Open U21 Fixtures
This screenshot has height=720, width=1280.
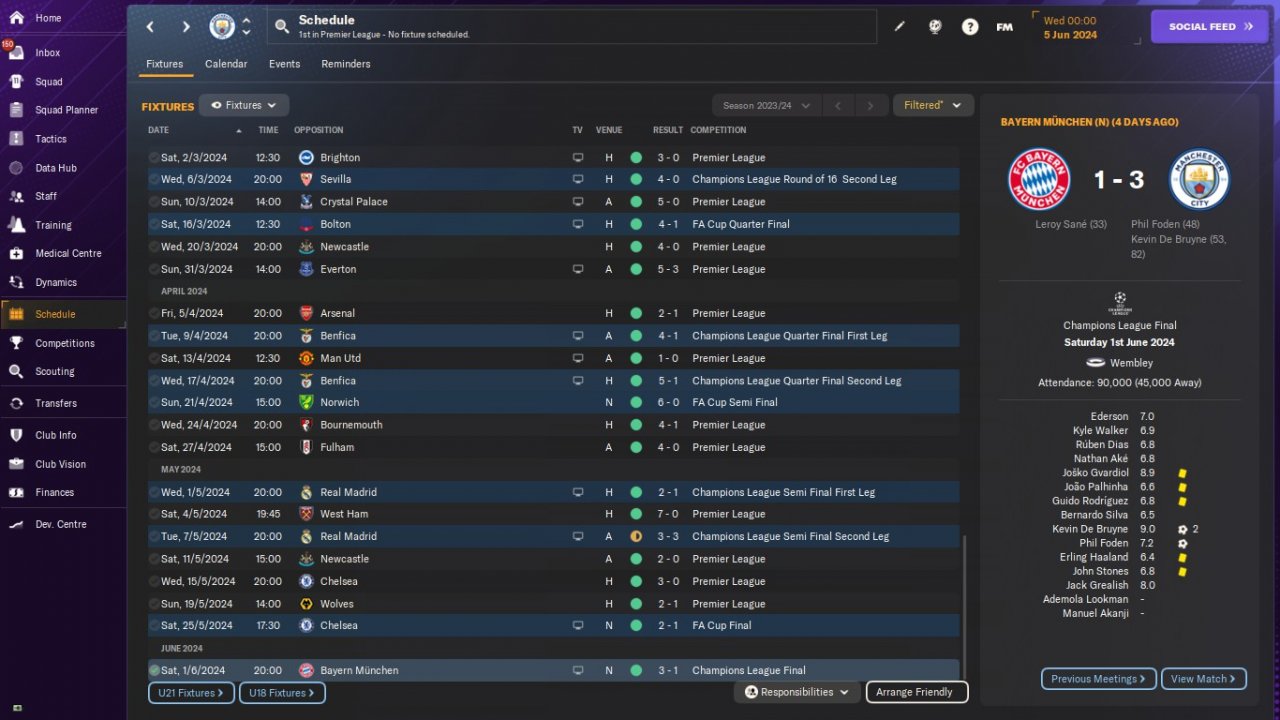[x=191, y=692]
